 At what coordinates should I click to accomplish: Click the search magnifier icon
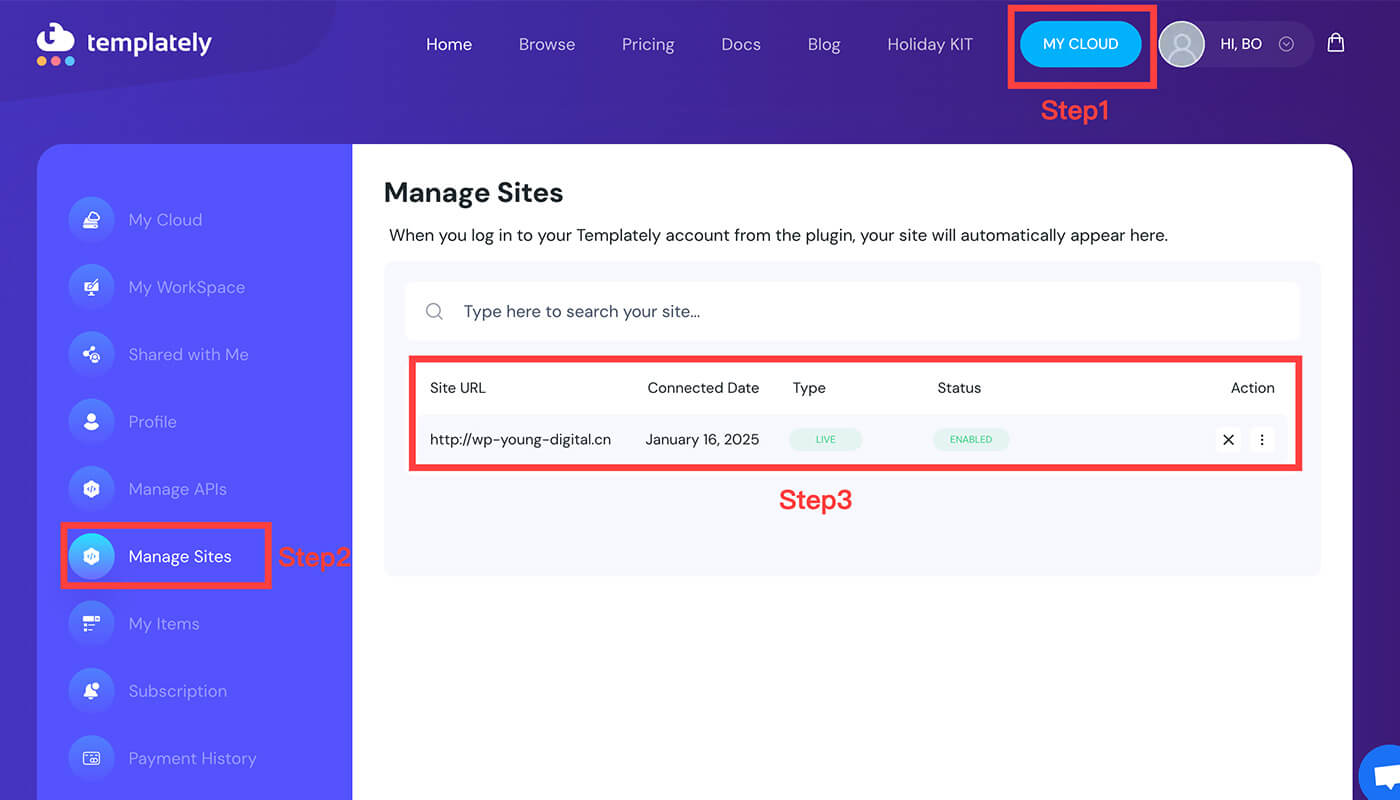point(434,311)
